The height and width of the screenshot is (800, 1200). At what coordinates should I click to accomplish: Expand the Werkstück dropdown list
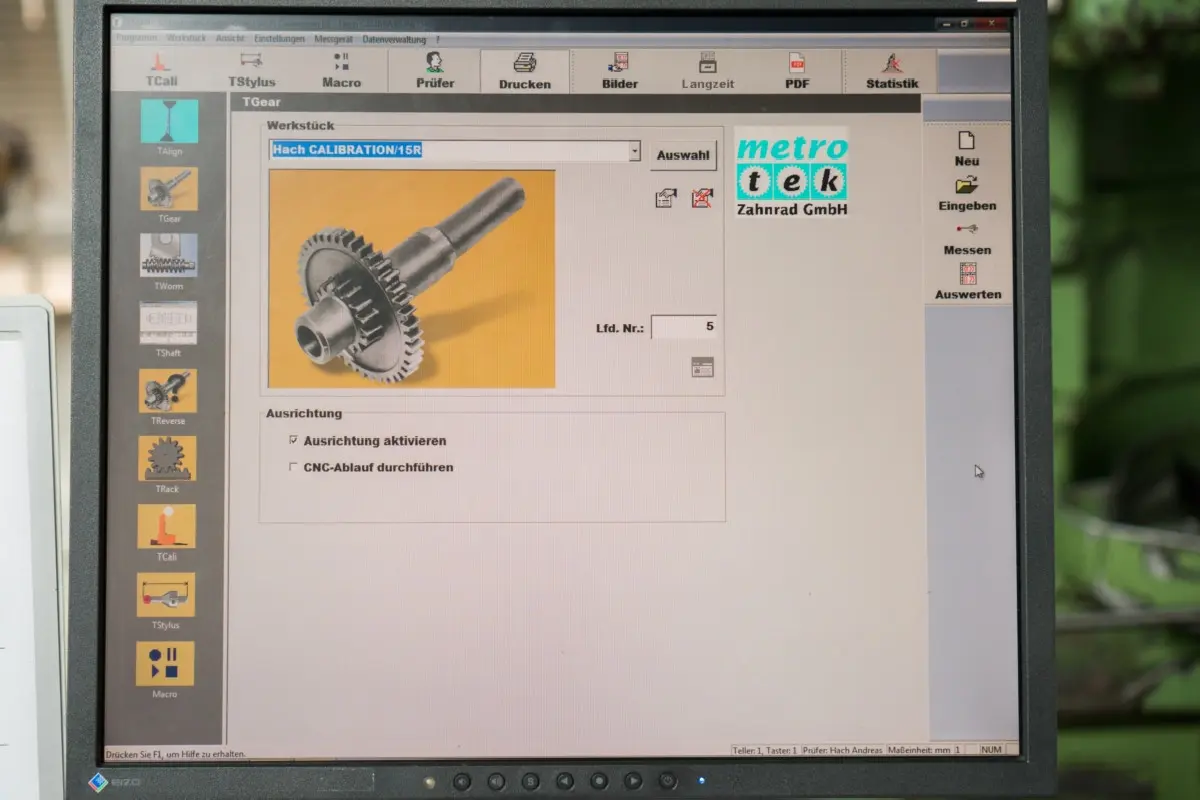pos(634,152)
